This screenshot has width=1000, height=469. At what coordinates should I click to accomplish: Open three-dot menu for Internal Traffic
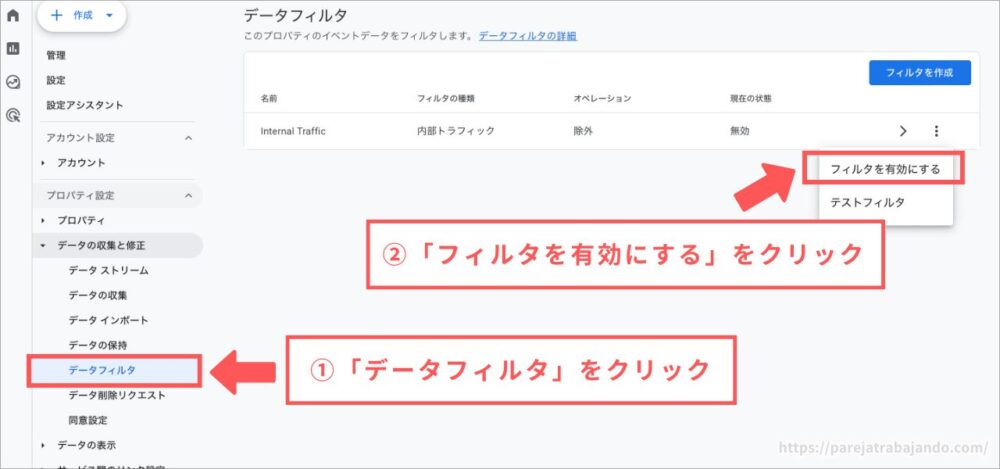click(x=936, y=131)
